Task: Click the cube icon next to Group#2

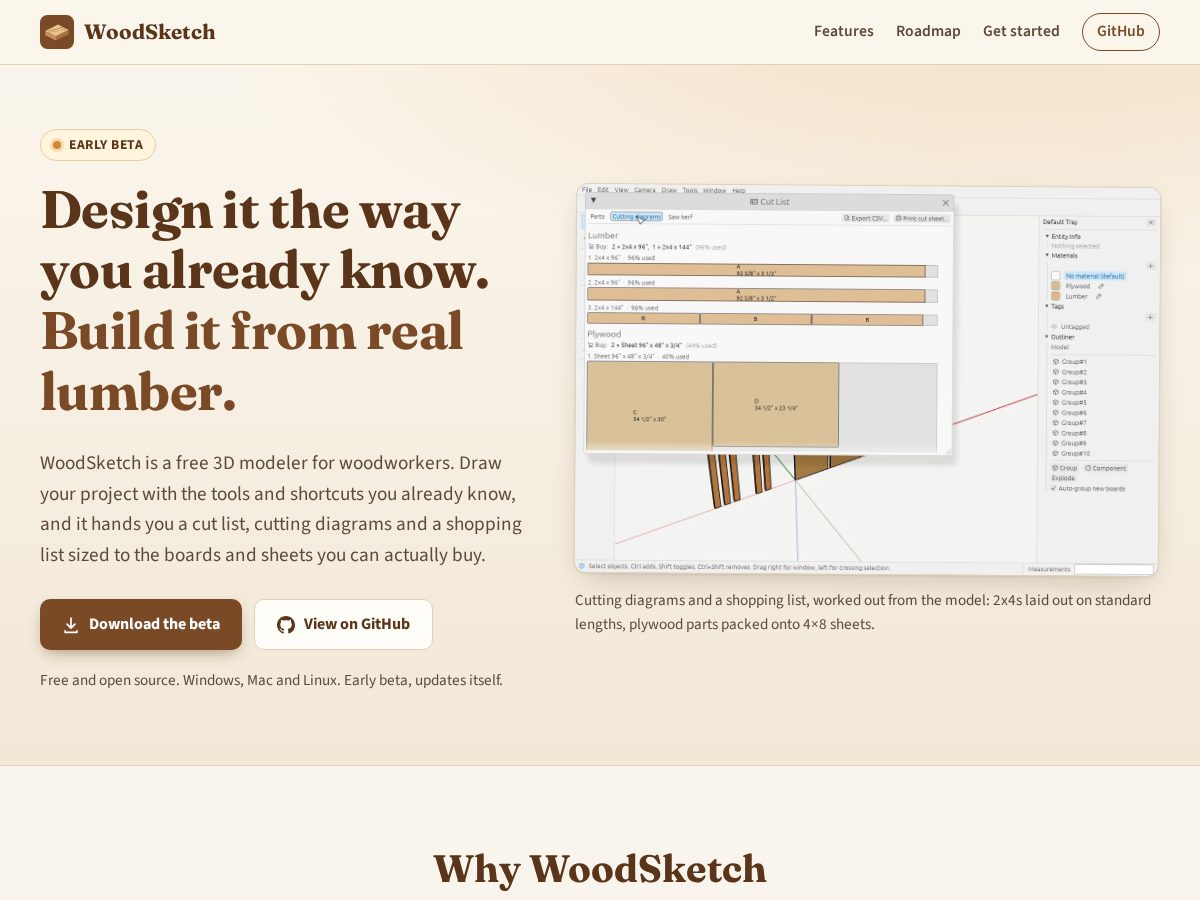Action: (x=1055, y=372)
